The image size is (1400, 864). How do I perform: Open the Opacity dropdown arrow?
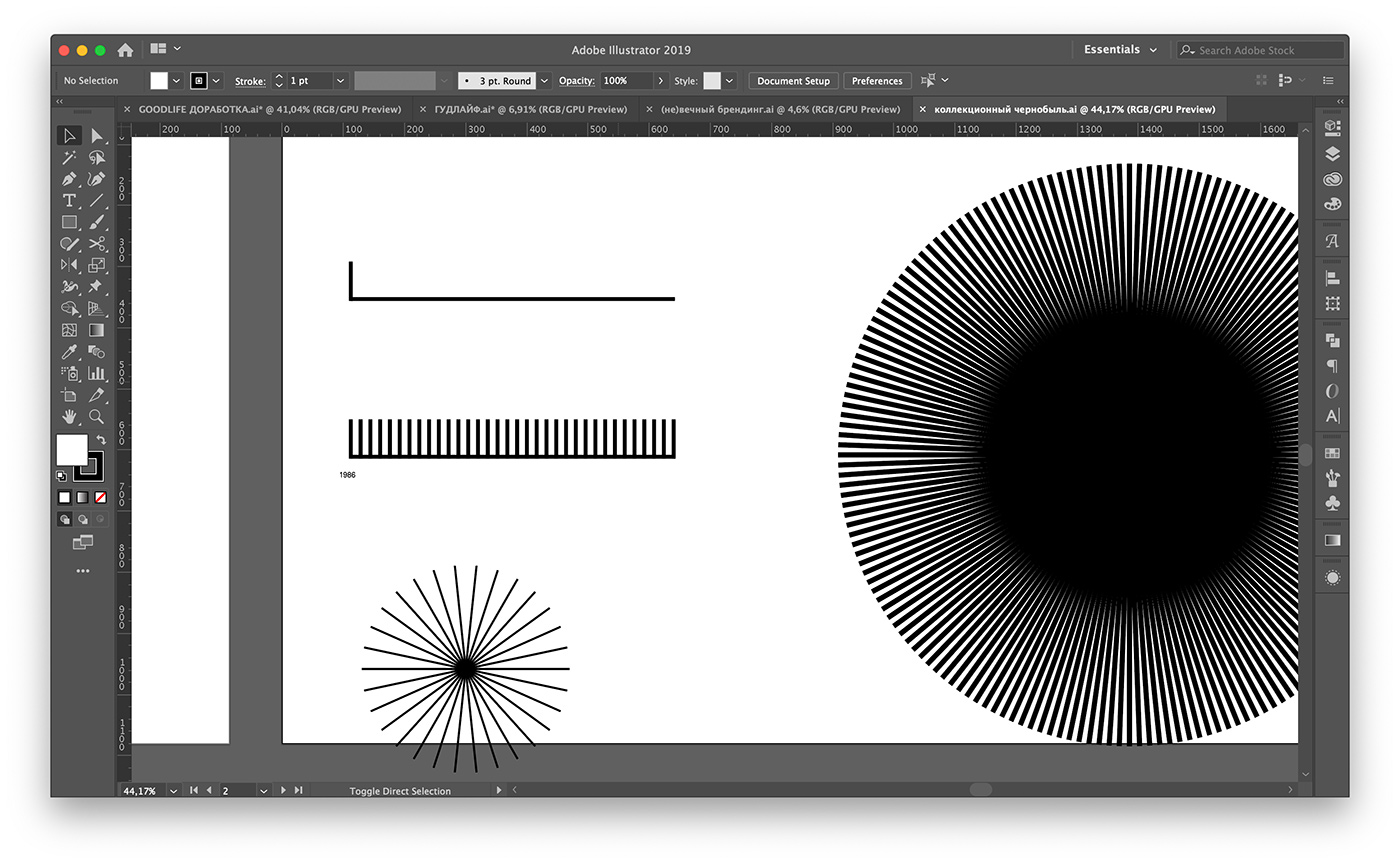(661, 80)
